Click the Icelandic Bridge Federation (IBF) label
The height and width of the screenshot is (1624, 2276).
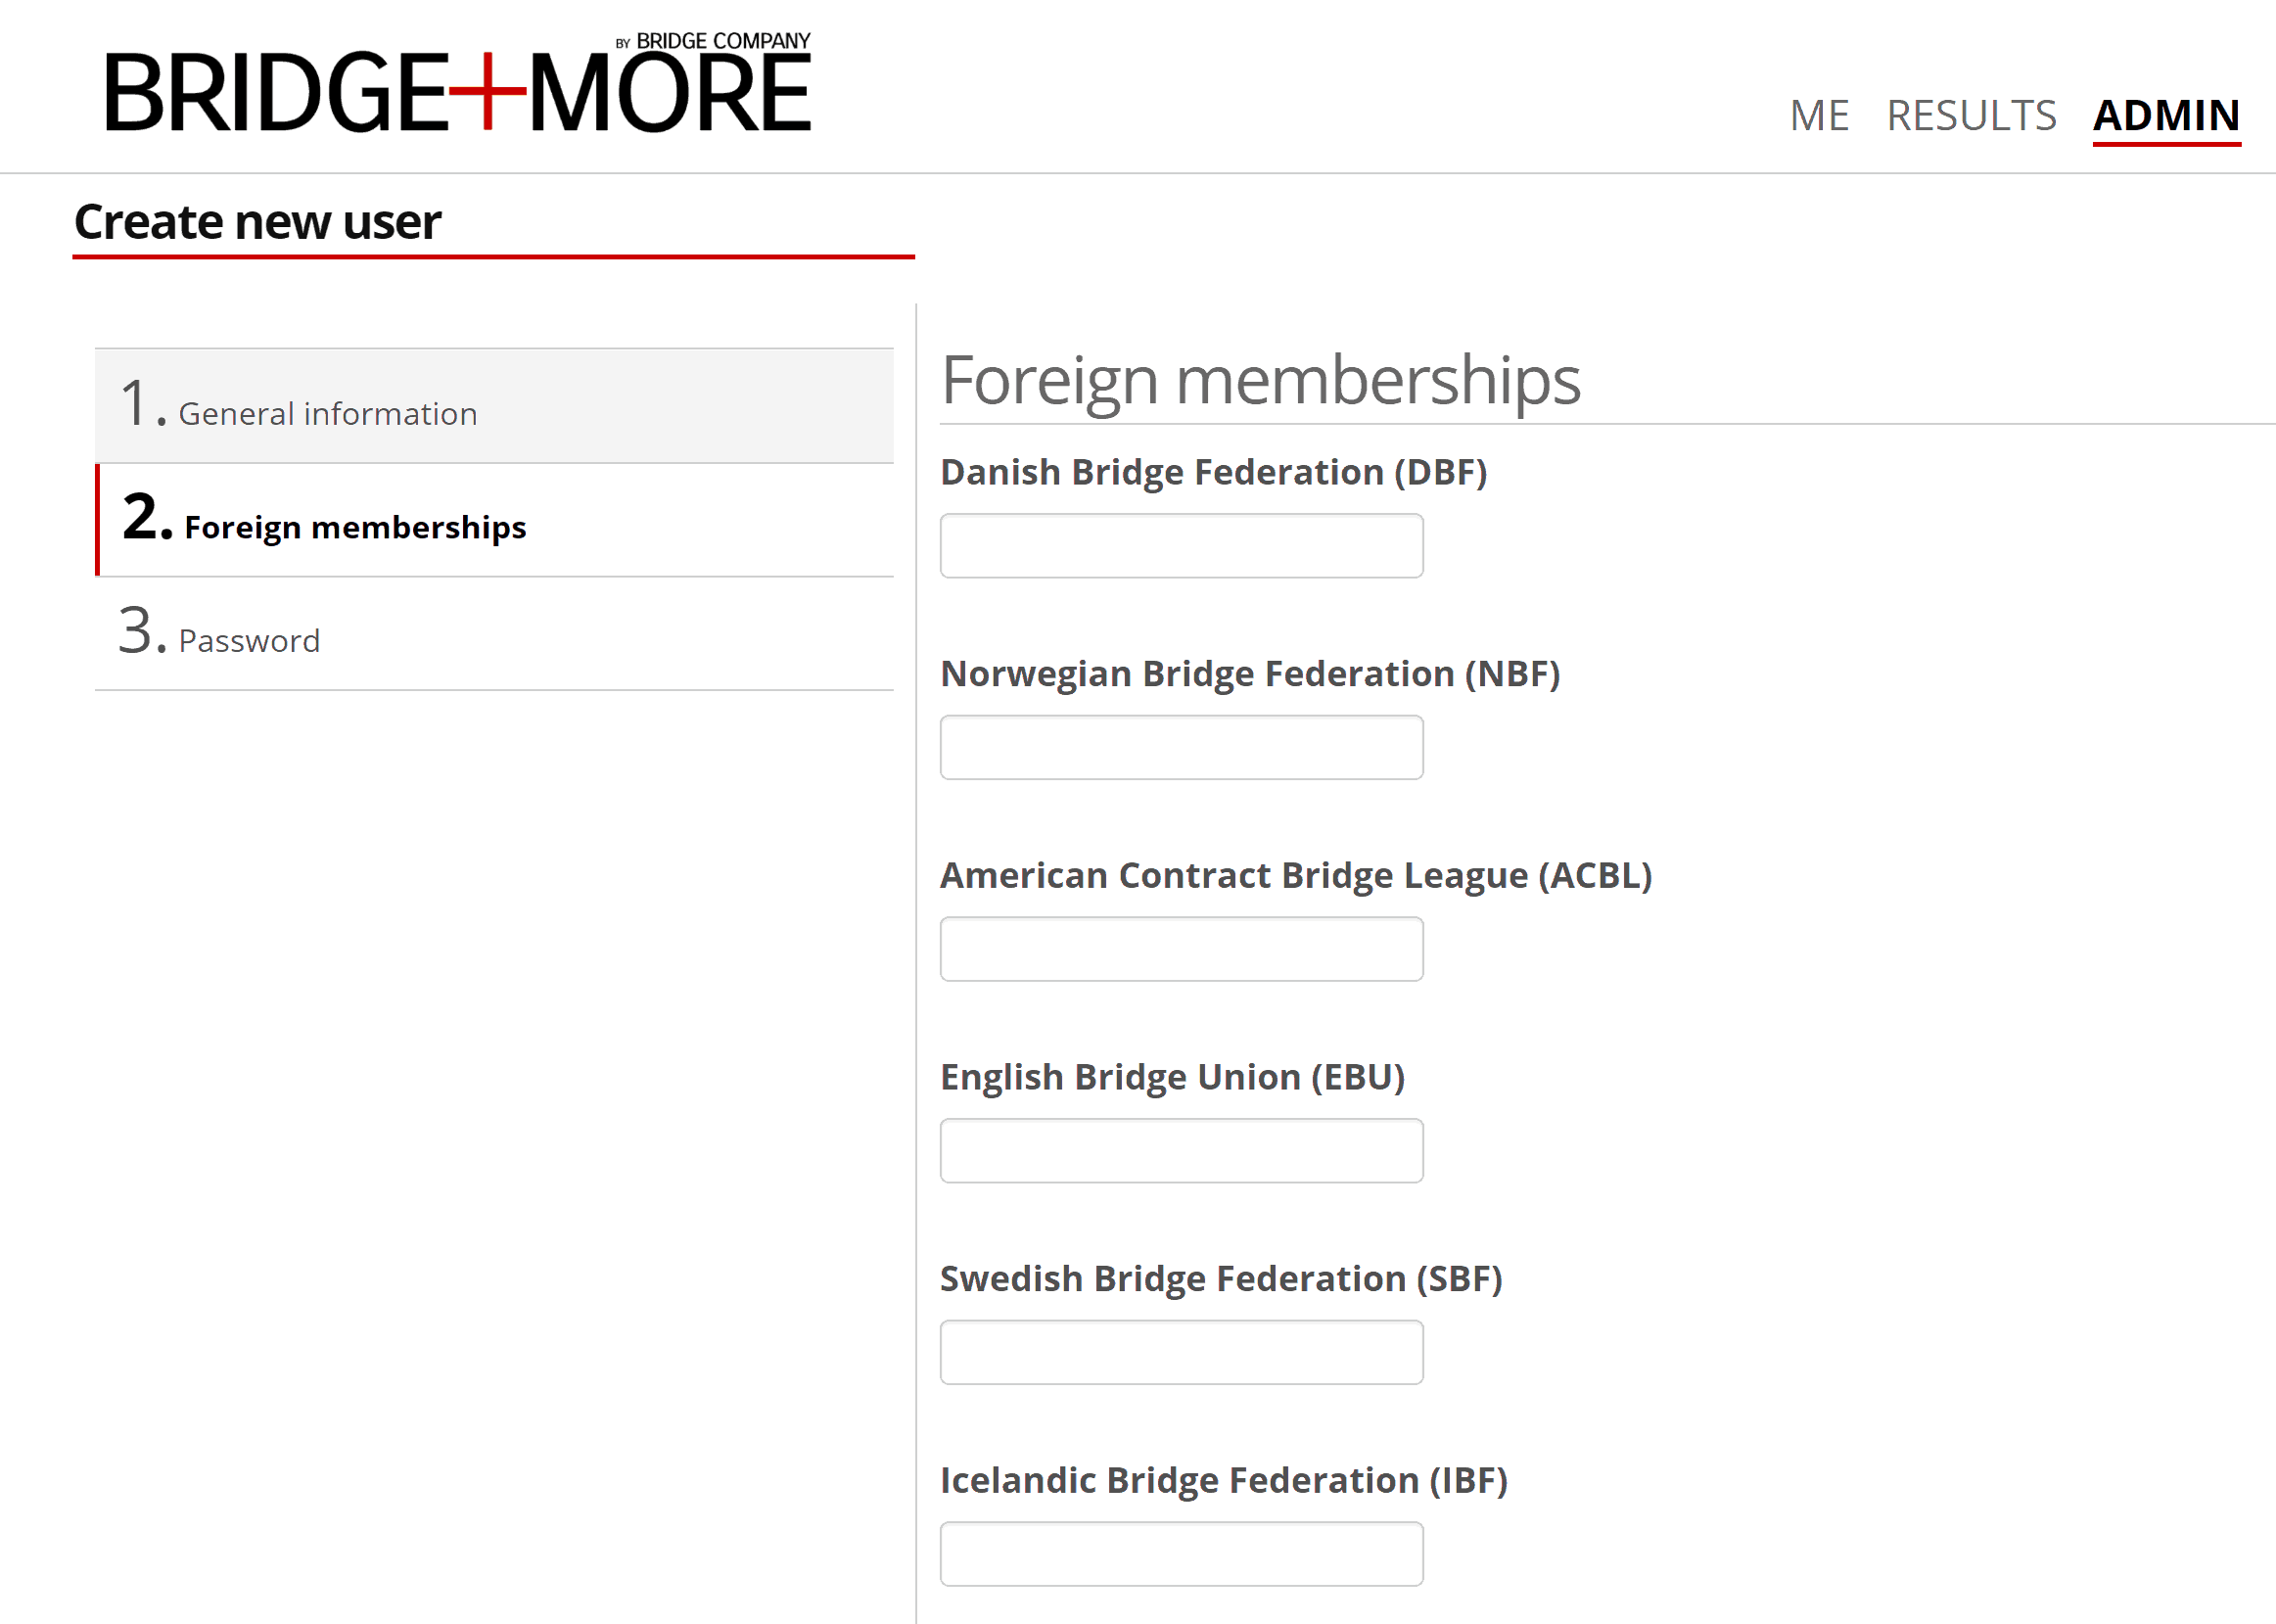1223,1480
